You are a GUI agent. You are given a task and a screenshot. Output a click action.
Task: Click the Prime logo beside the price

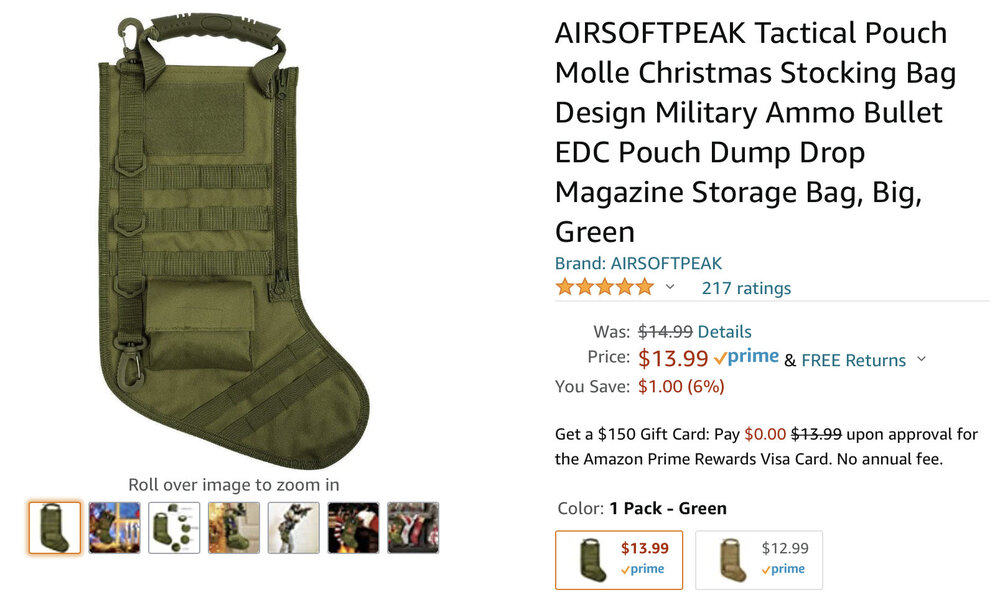point(746,358)
